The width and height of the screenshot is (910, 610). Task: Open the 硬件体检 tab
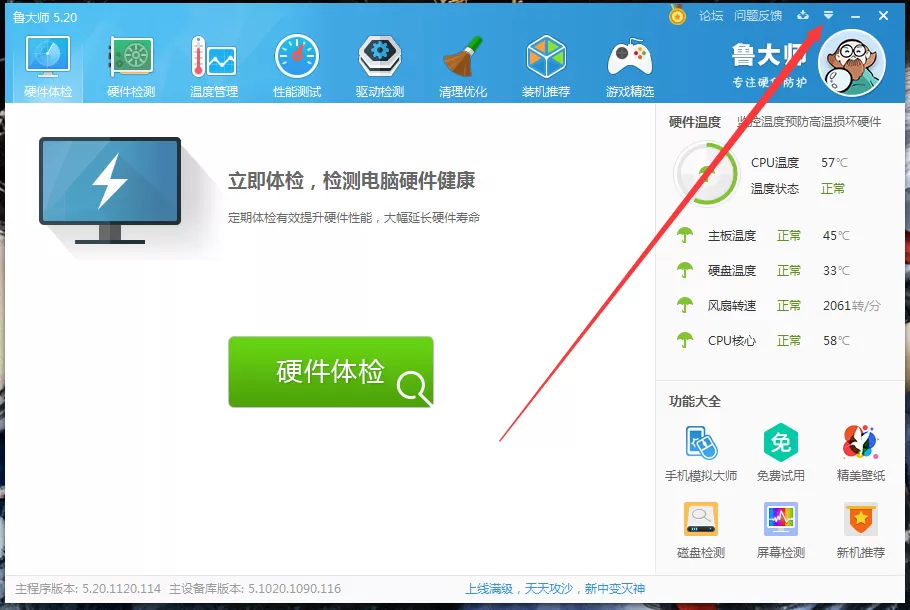point(48,67)
